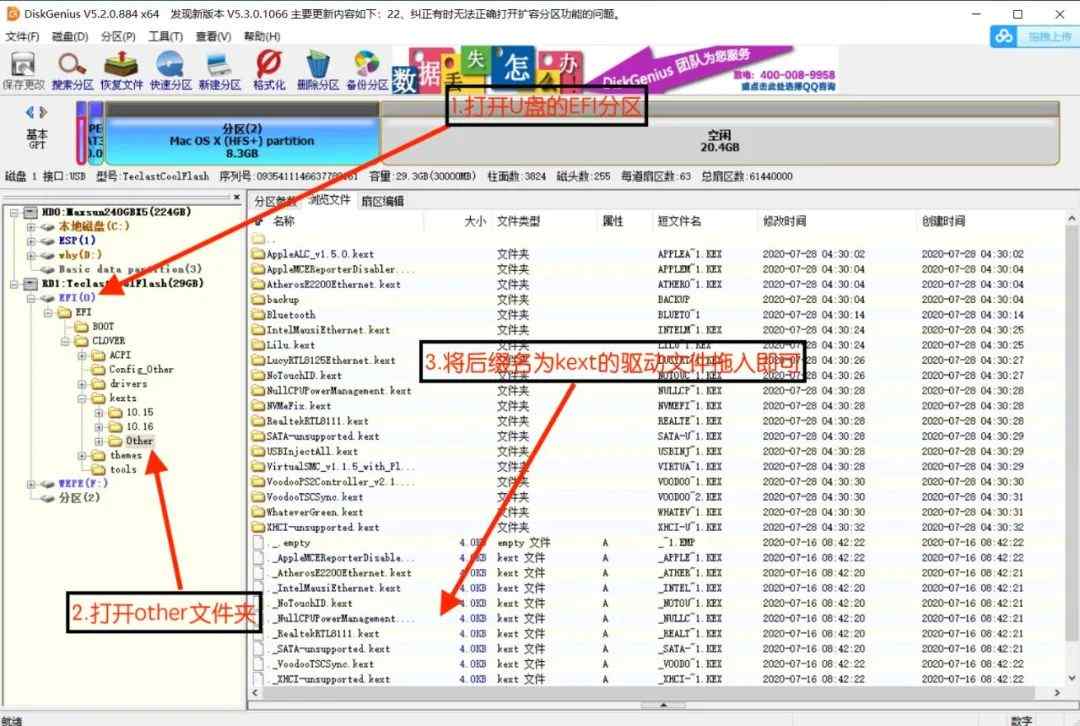Click the cloud upload icon at top right
1080x726 pixels.
click(x=1004, y=37)
